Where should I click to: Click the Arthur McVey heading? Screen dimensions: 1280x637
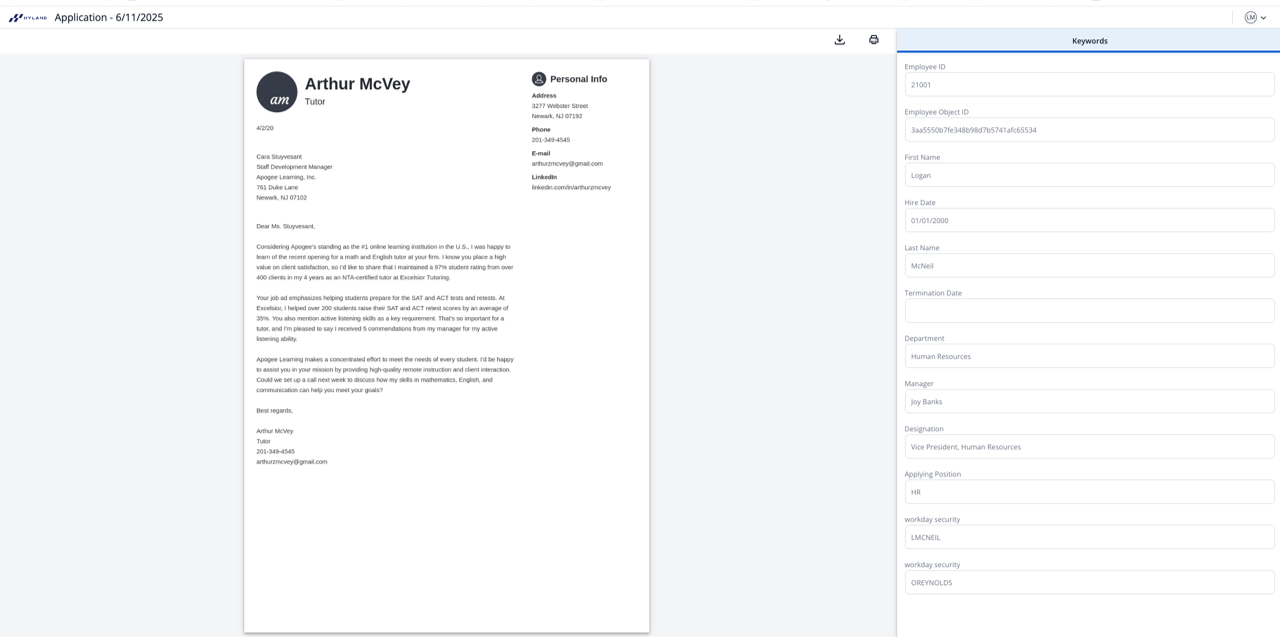click(x=357, y=84)
